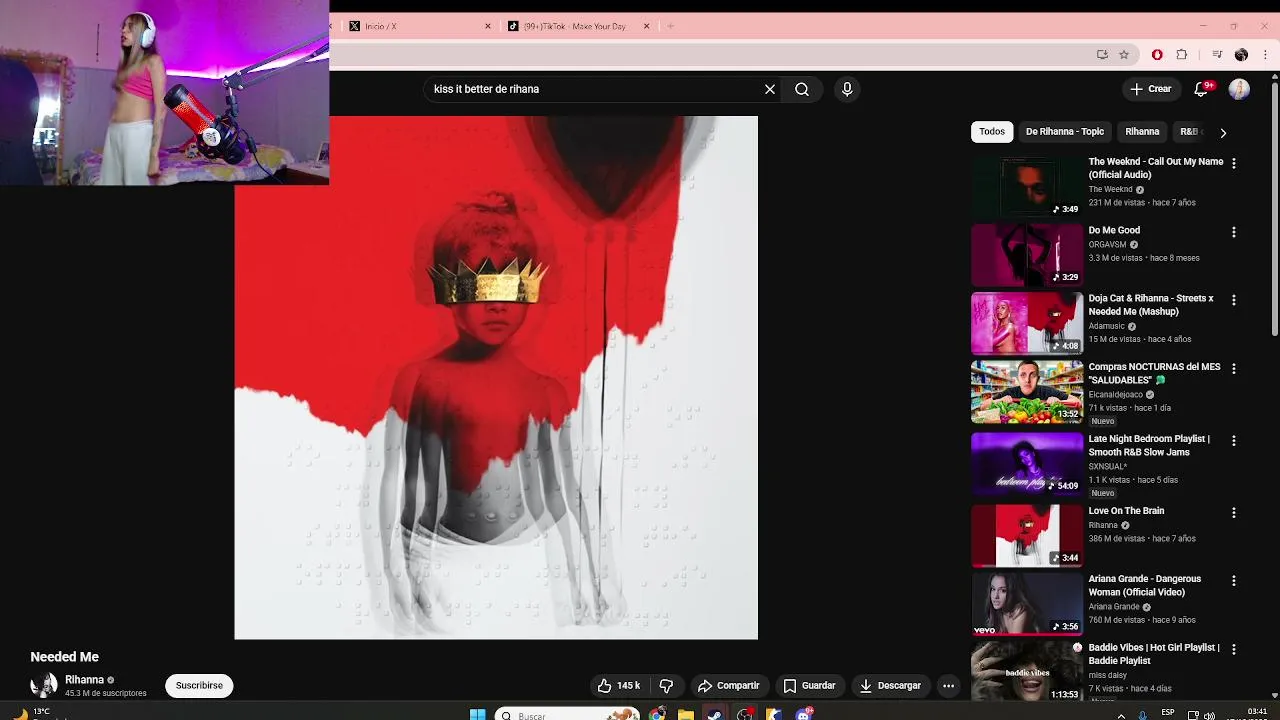Share the video via Compartir

coord(729,685)
